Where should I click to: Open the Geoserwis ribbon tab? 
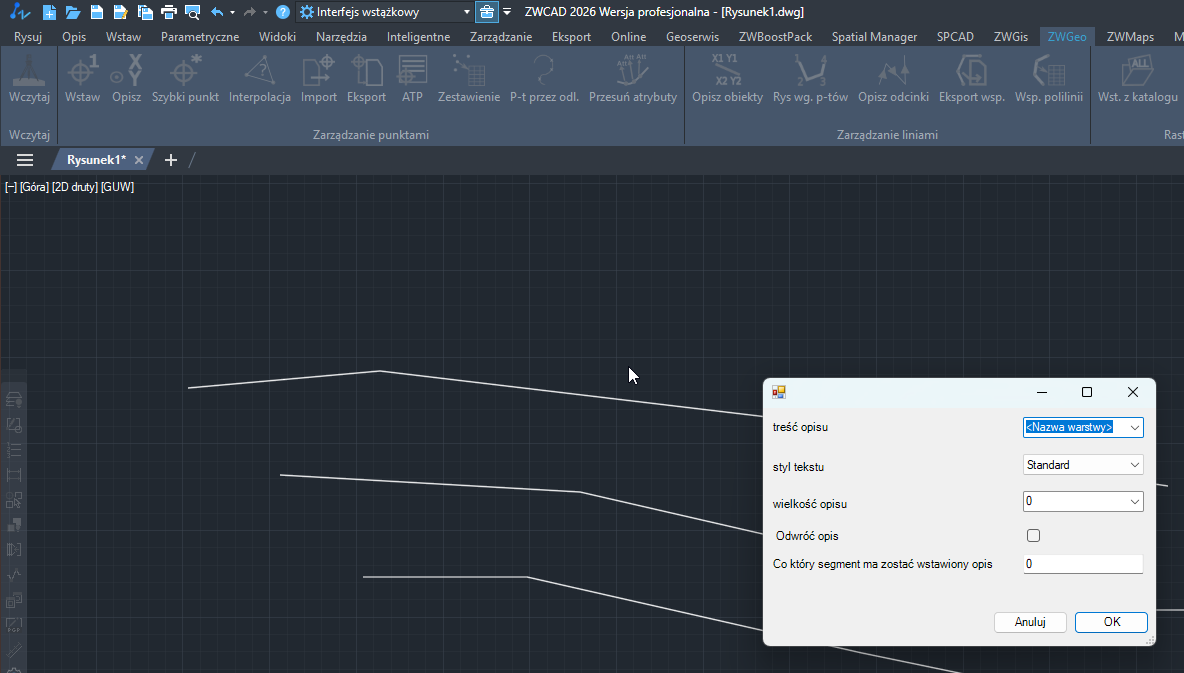[x=692, y=37]
